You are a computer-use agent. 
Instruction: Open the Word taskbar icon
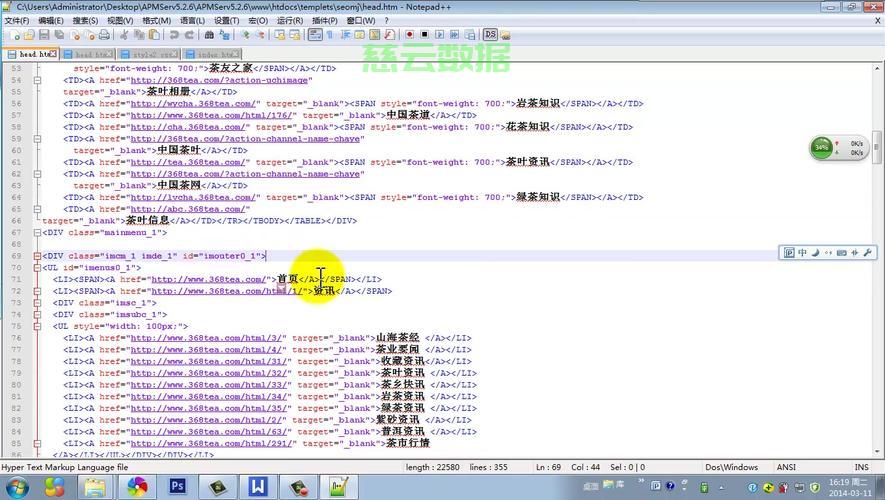pos(257,486)
